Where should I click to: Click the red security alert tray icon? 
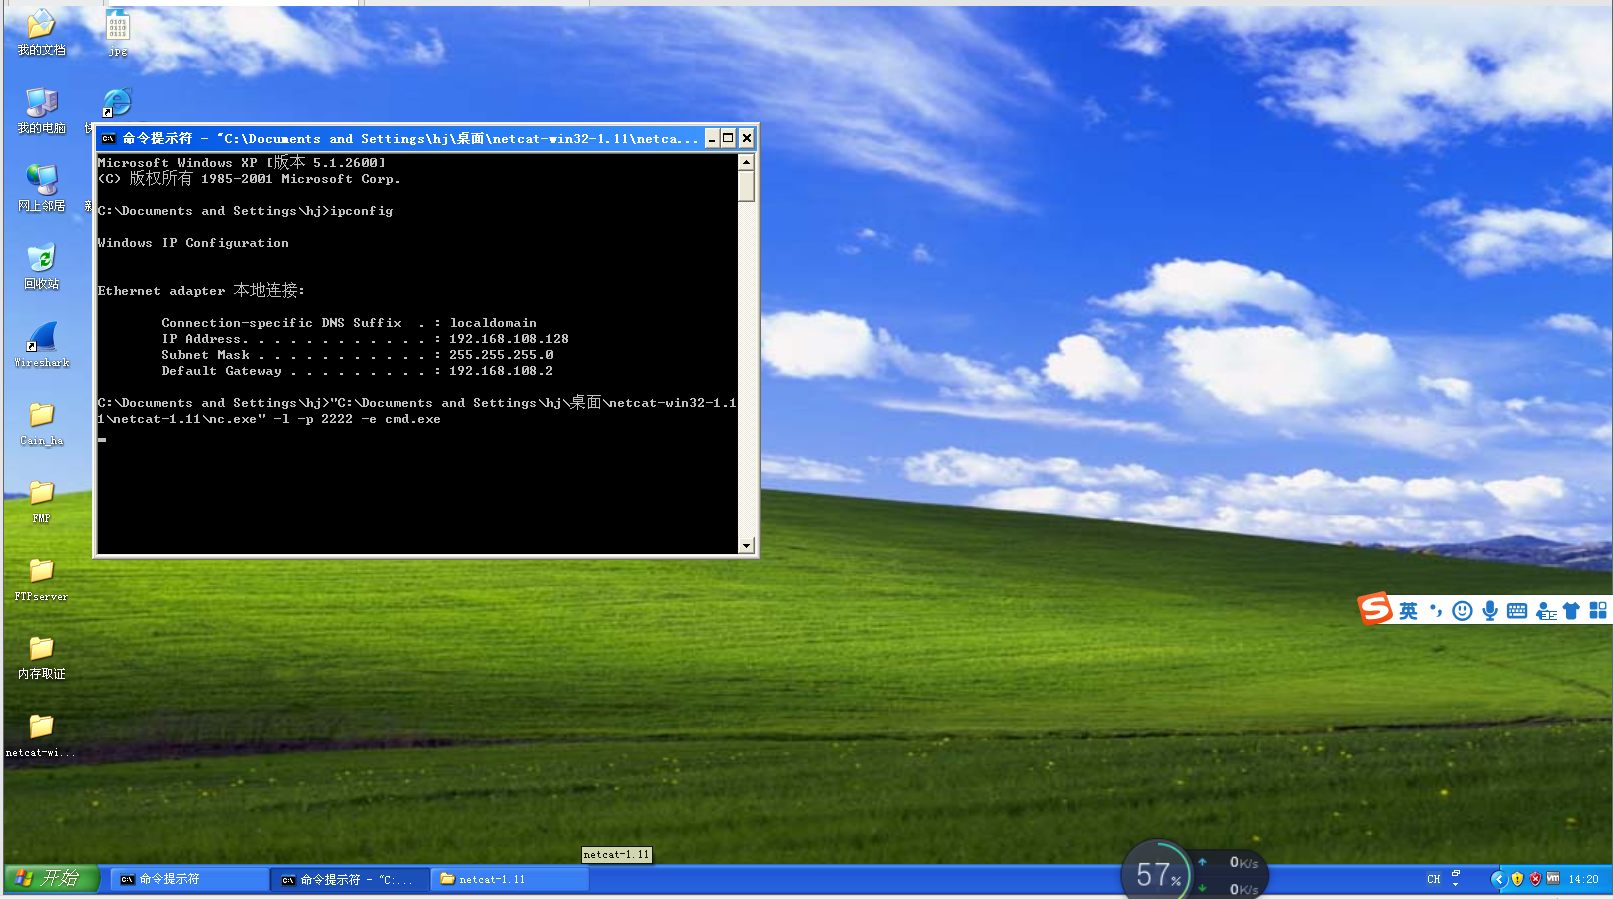pyautogui.click(x=1535, y=879)
